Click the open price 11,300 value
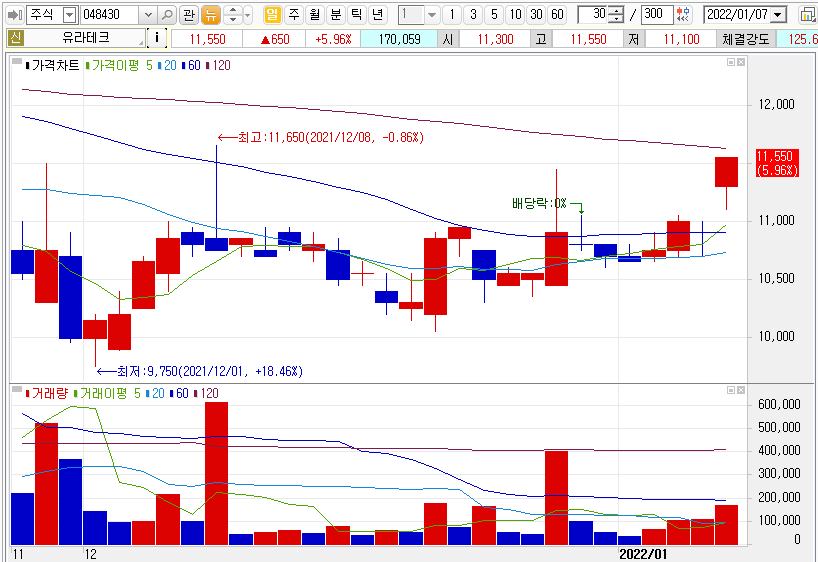 tap(495, 39)
